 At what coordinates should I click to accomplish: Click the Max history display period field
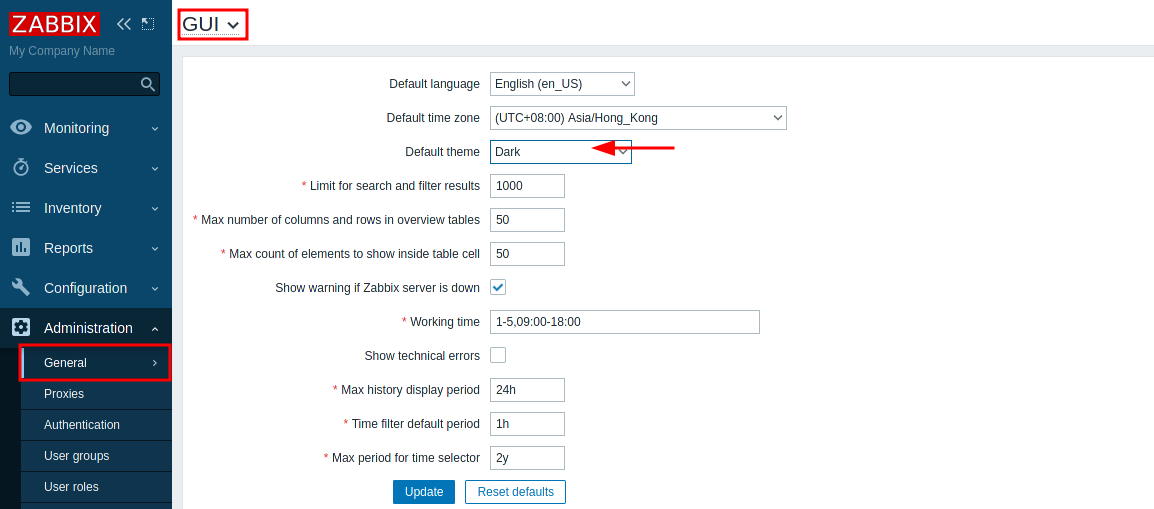coord(527,389)
